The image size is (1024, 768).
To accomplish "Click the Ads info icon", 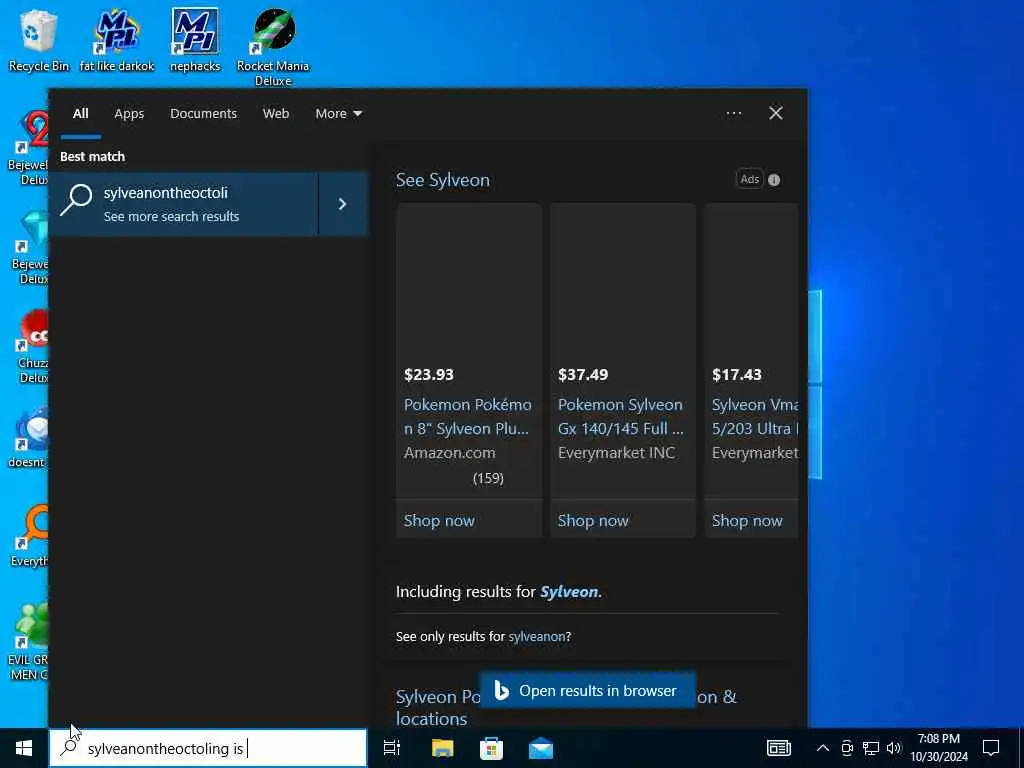I will [774, 180].
